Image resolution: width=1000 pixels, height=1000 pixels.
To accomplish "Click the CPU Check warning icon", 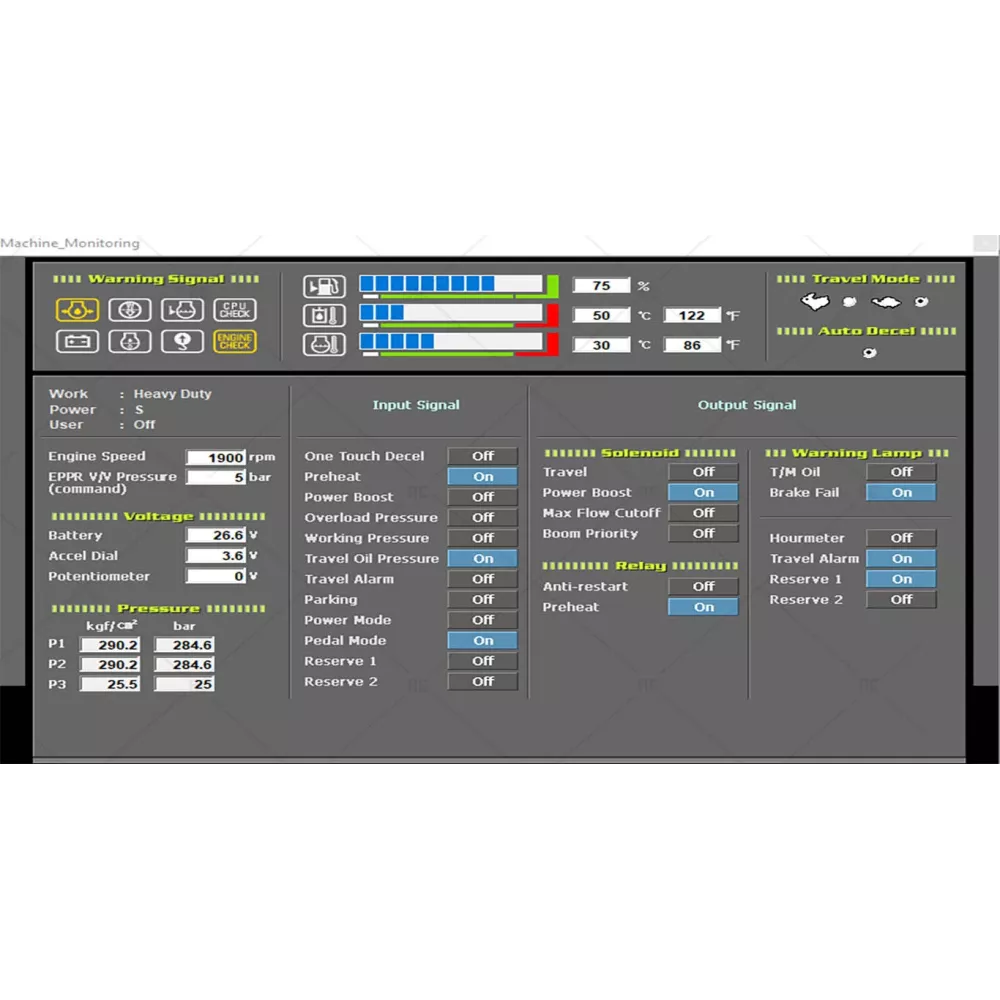I will [x=235, y=310].
